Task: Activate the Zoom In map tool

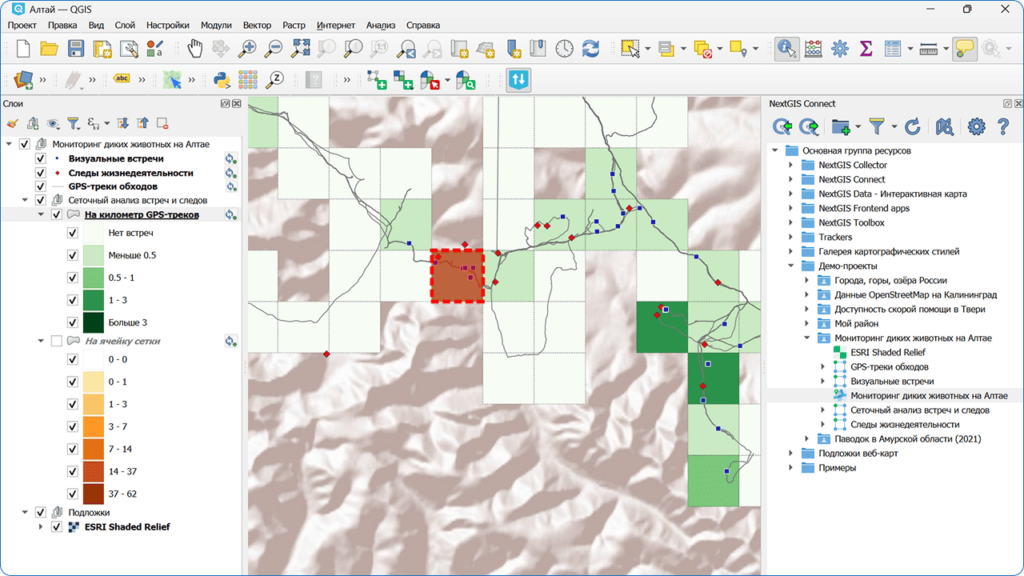Action: pyautogui.click(x=249, y=47)
